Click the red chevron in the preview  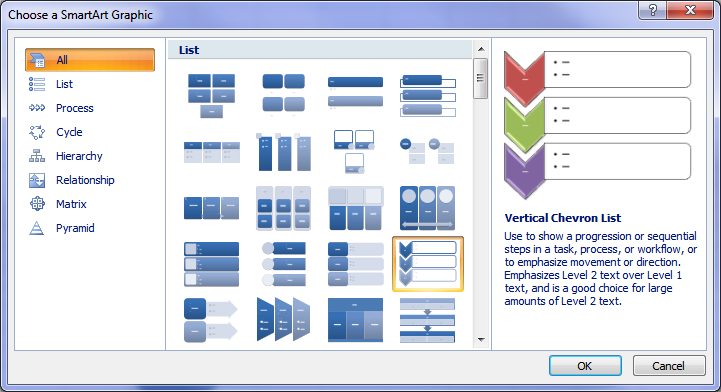point(524,78)
